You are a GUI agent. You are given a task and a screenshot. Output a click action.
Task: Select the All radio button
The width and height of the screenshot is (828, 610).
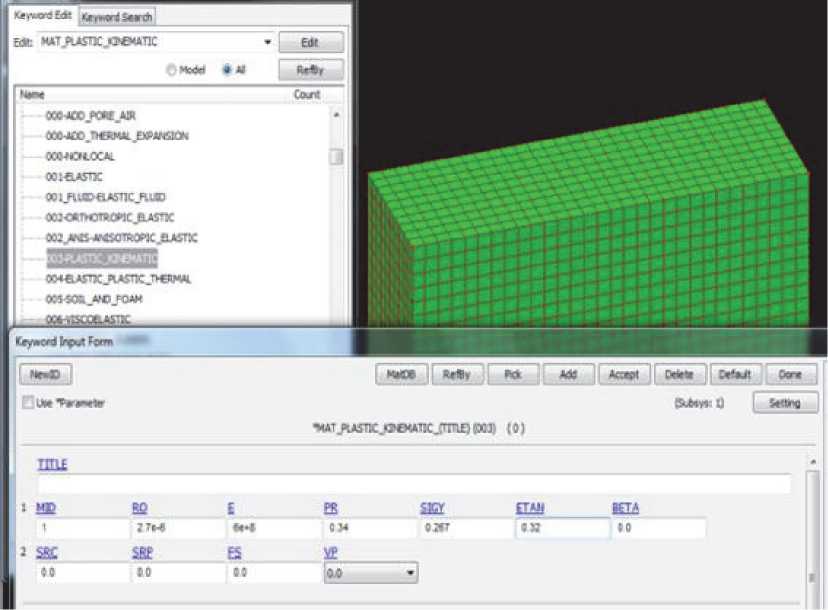[x=227, y=70]
